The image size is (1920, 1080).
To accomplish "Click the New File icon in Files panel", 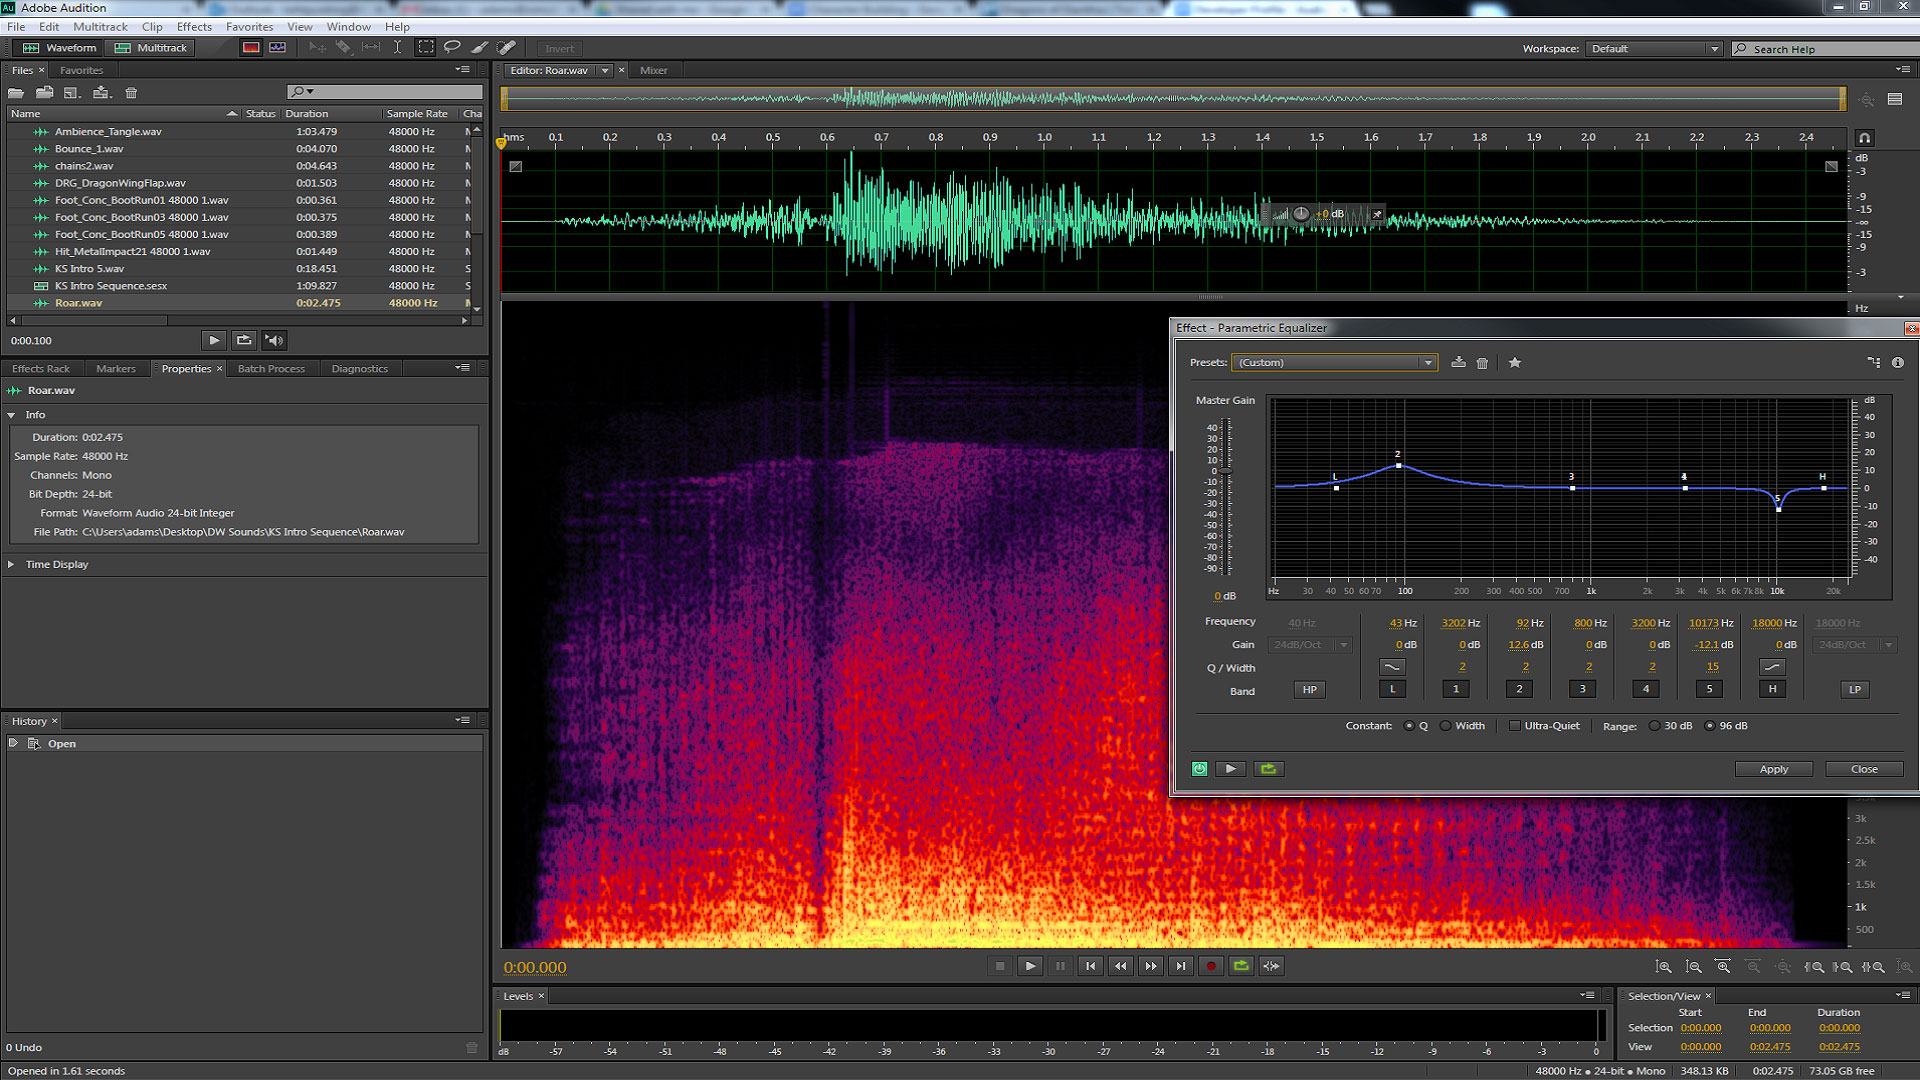I will click(x=72, y=93).
